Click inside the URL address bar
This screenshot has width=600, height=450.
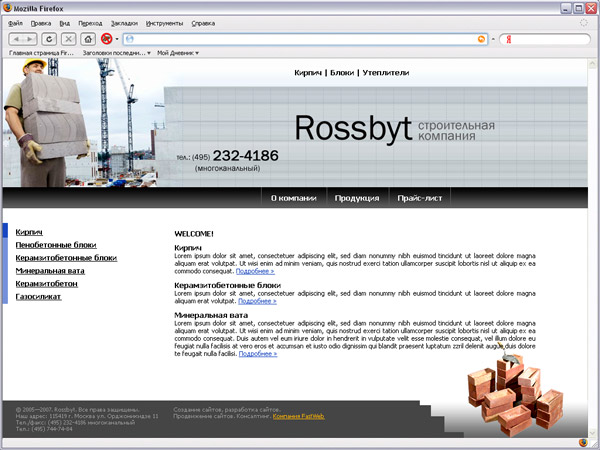point(300,39)
